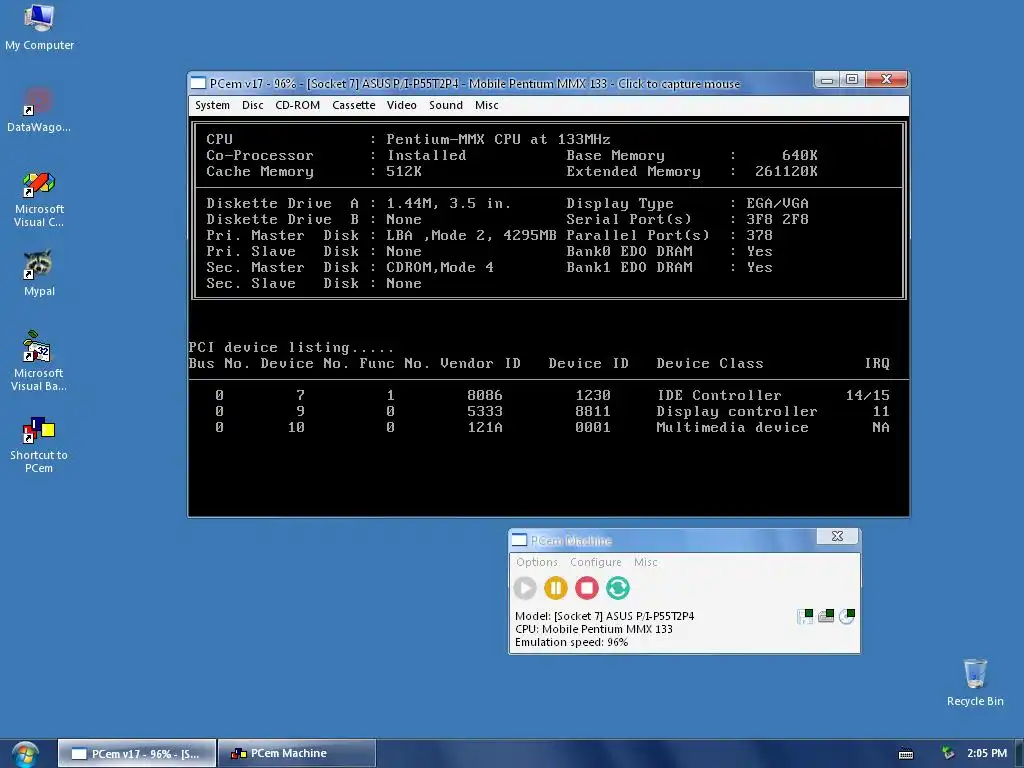Screen dimensions: 1024x768
Task: Open the Misc menu in PCem v17 window
Action: [486, 105]
